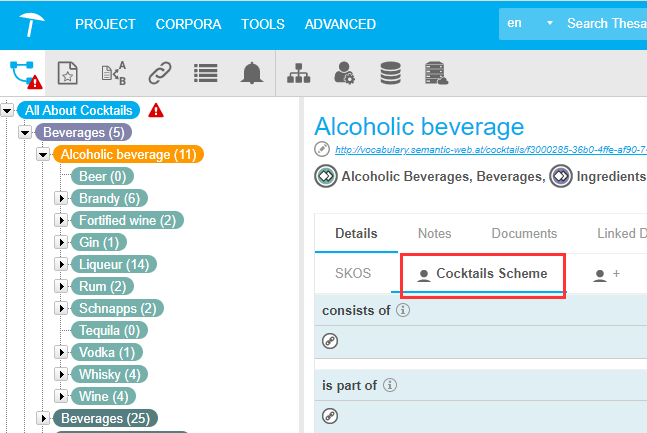Open the hierarchy tree view icon
The height and width of the screenshot is (433, 647).
click(x=22, y=73)
